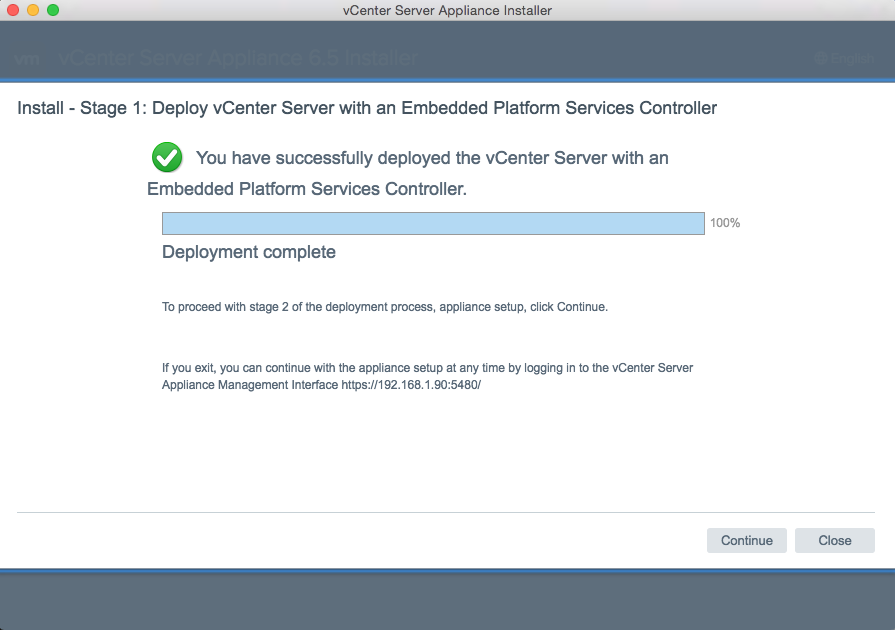Click the 100% completed progress bar

tap(434, 223)
